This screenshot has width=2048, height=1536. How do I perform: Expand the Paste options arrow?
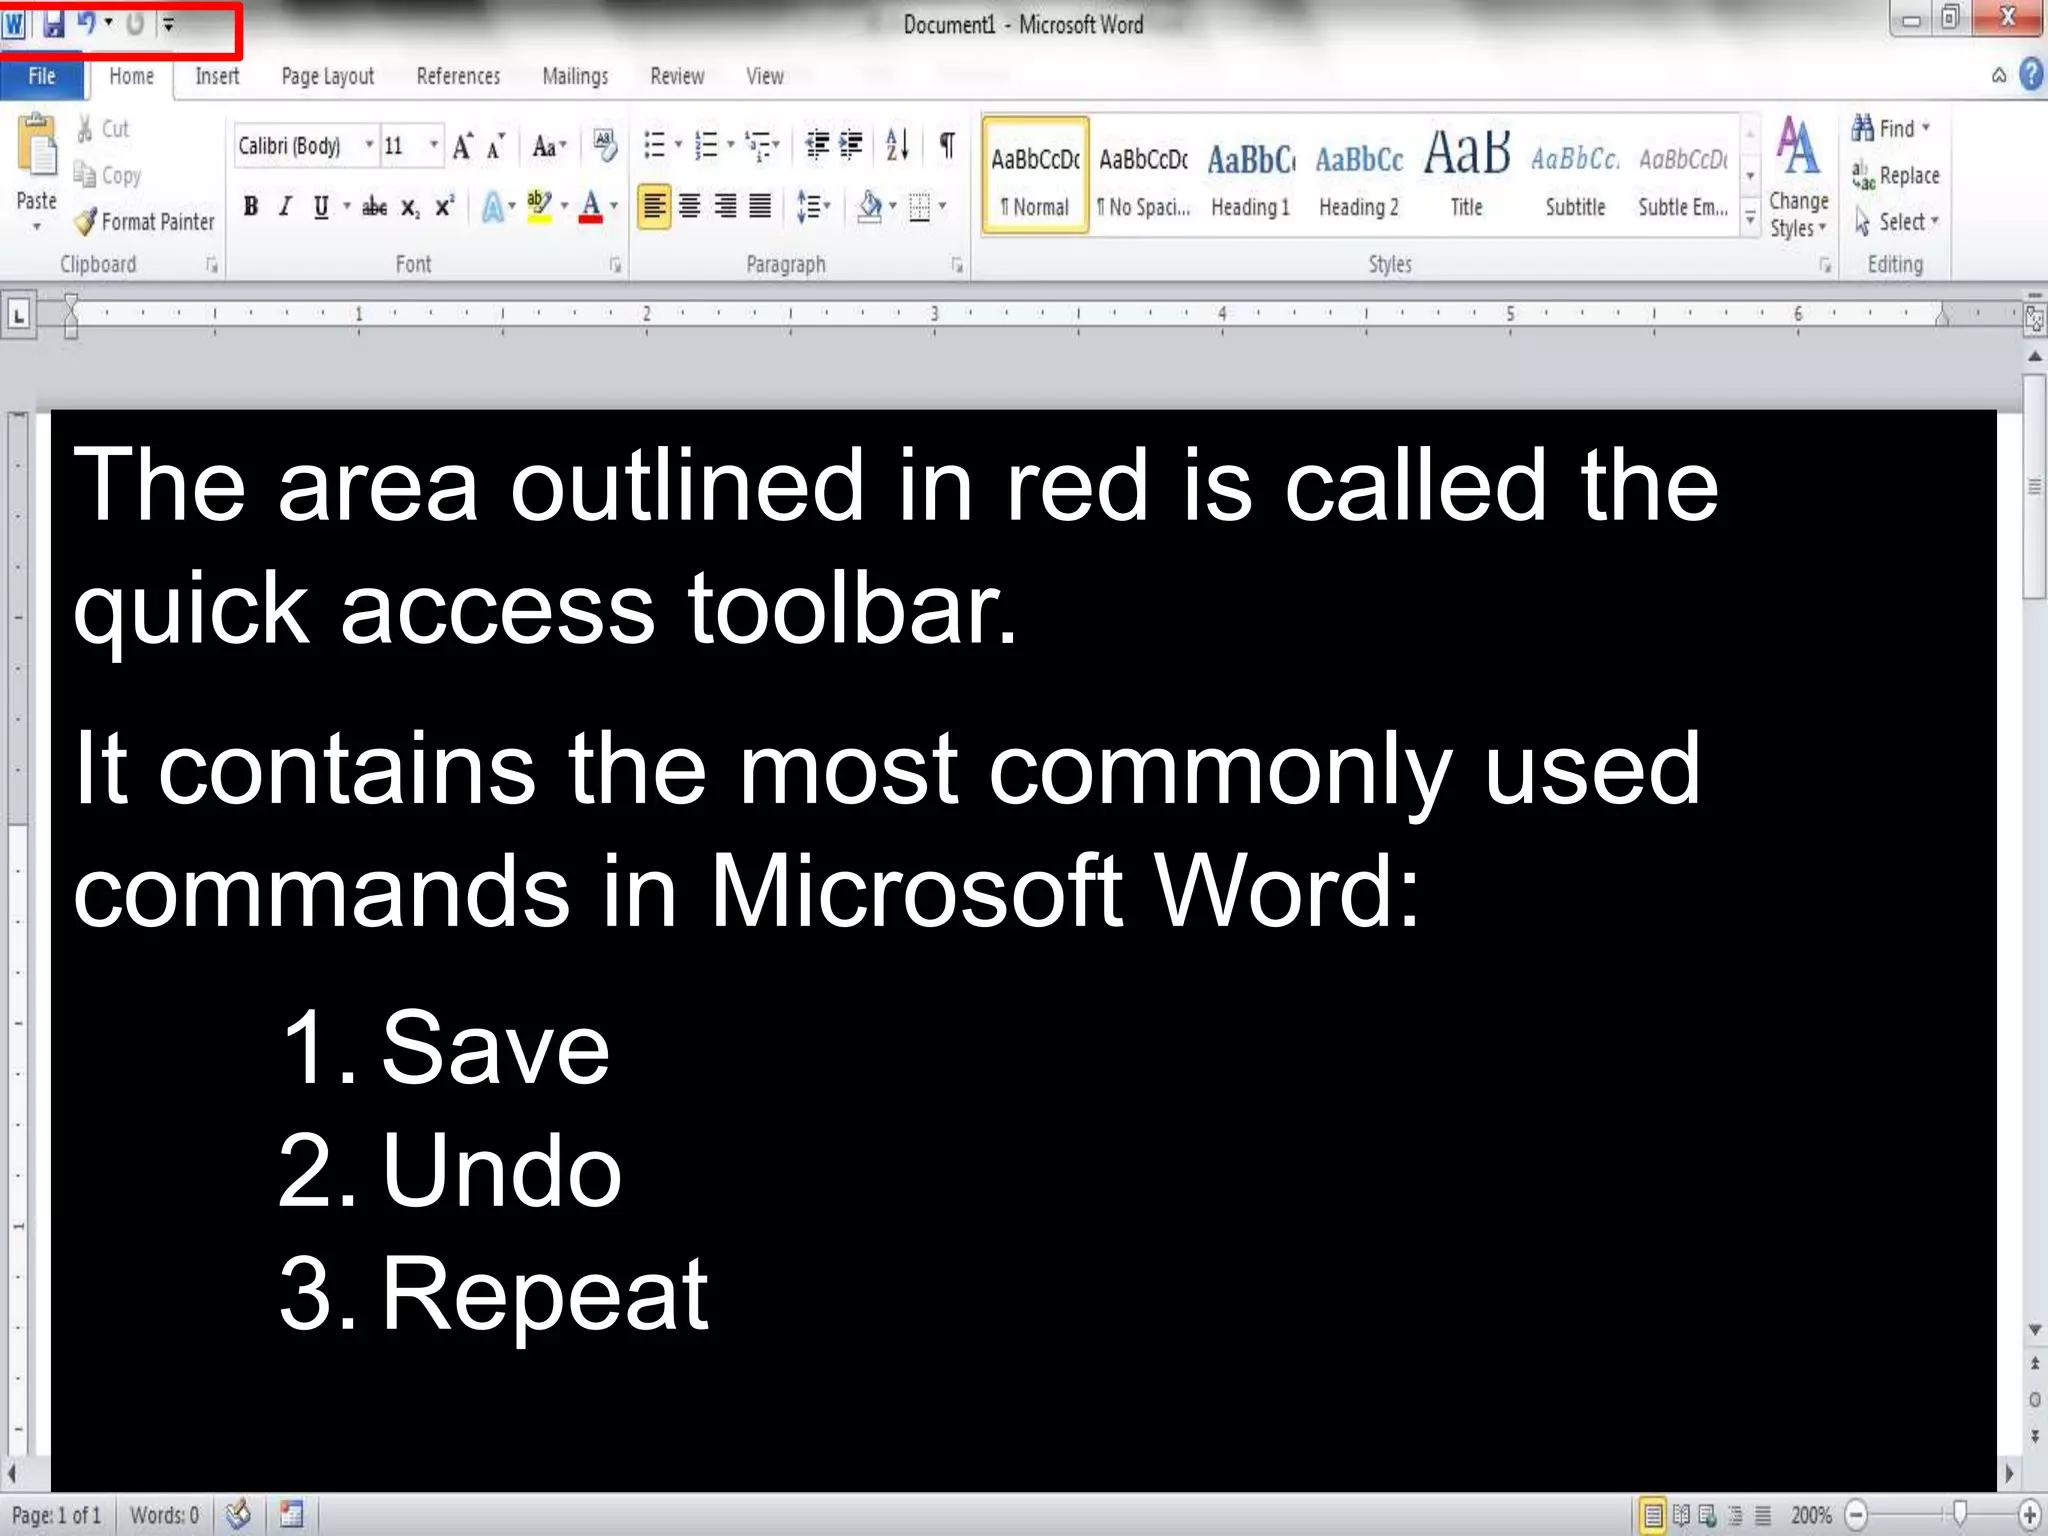coord(37,227)
